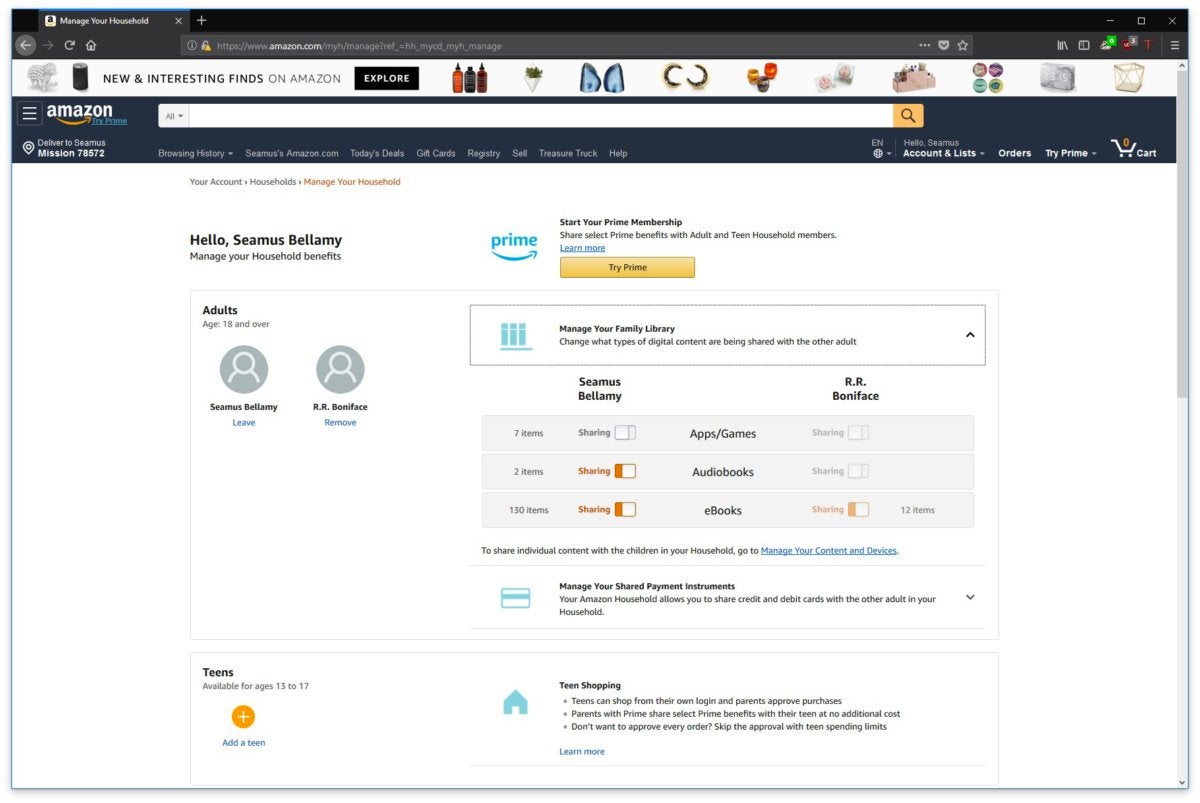The image size is (1200, 803).
Task: Collapse the Manage Your Family Library section
Action: click(x=970, y=335)
